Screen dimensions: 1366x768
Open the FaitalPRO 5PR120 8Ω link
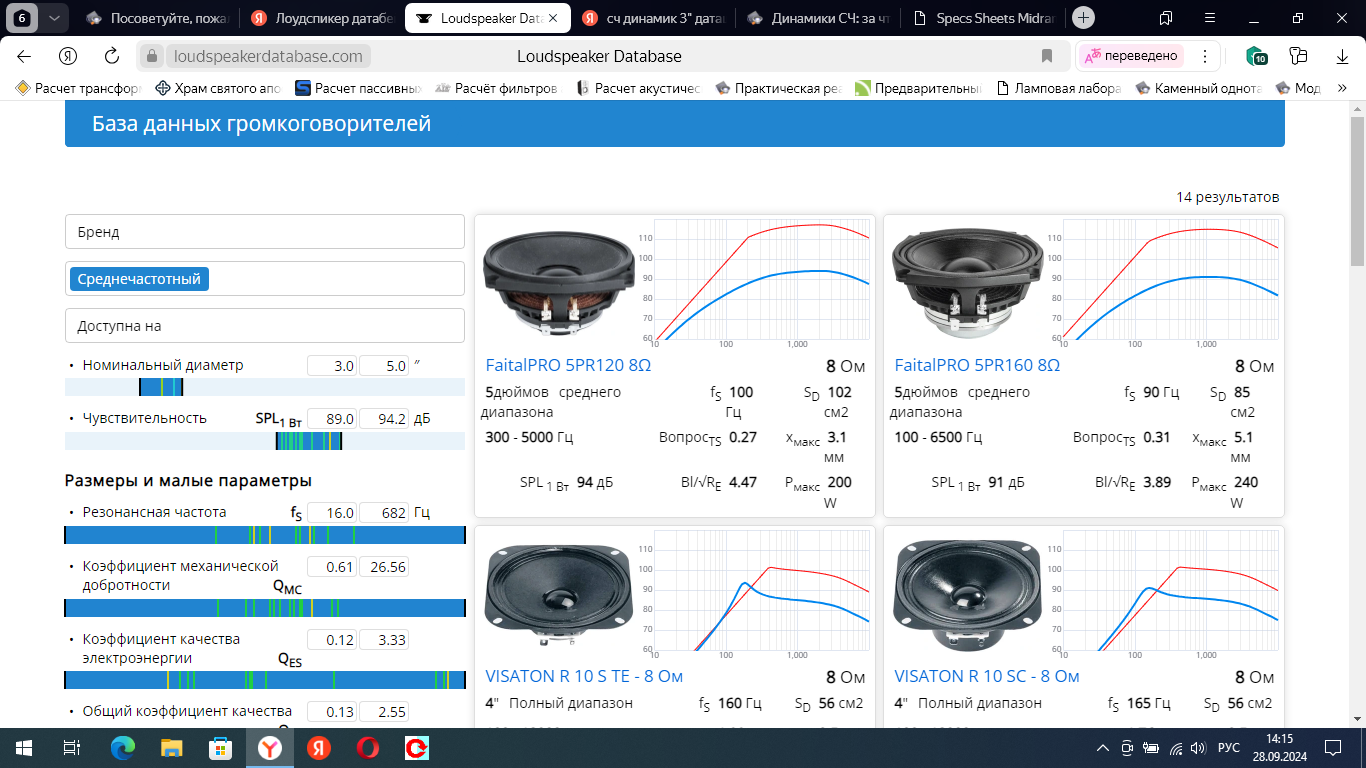coord(568,365)
